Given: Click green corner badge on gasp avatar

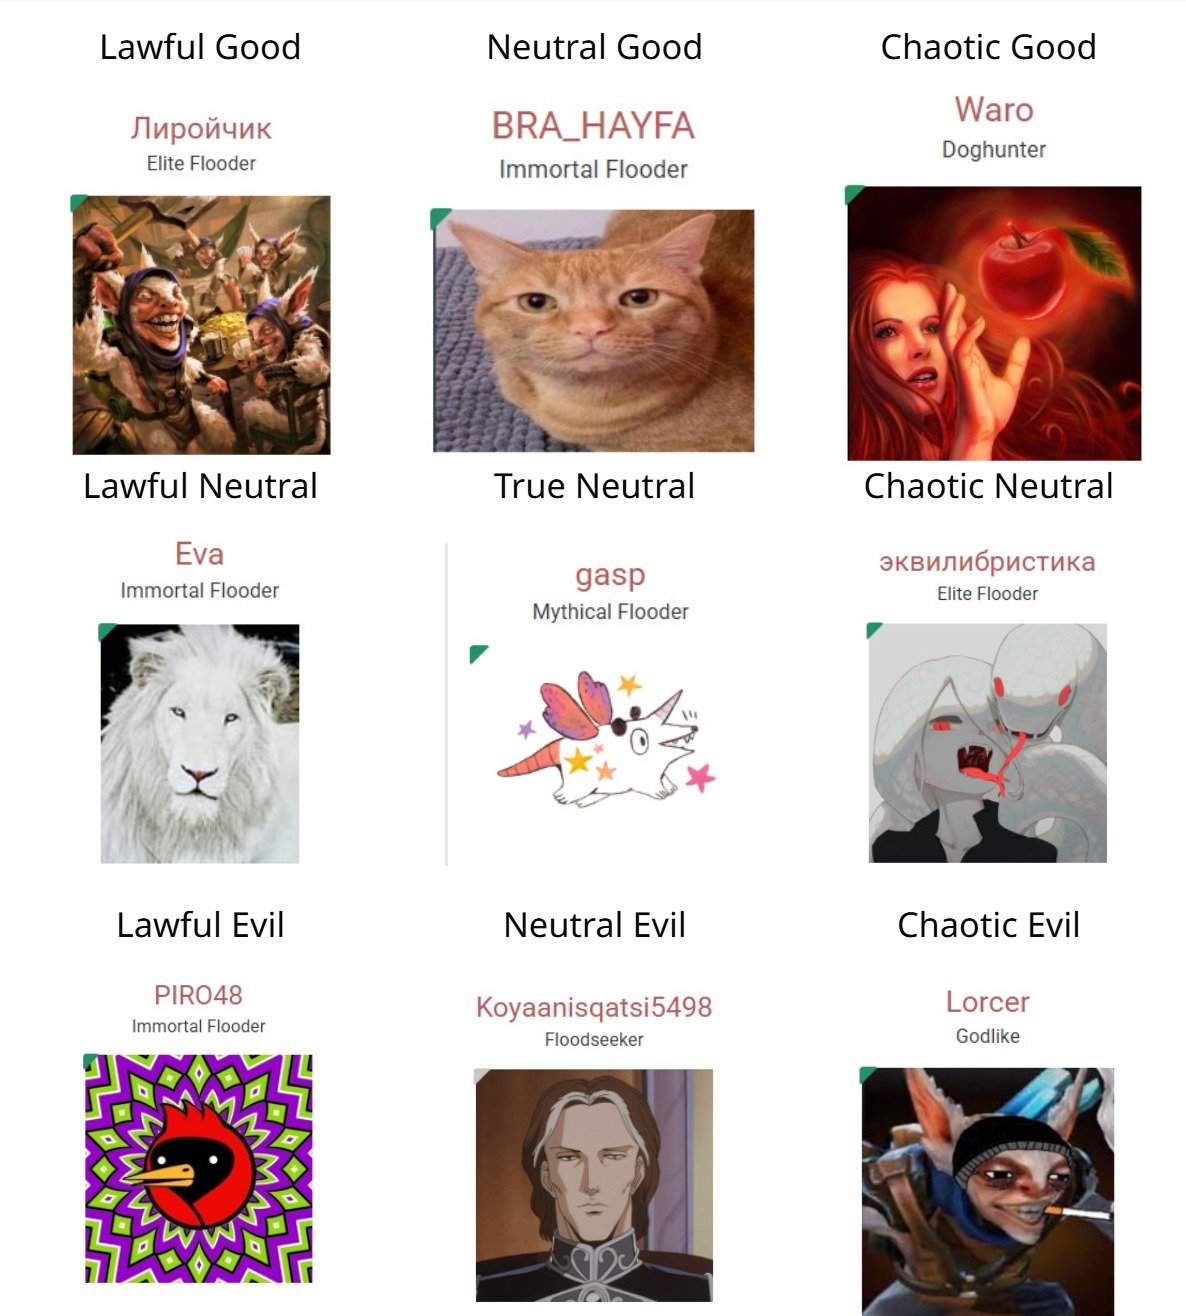Looking at the screenshot, I should pyautogui.click(x=478, y=654).
